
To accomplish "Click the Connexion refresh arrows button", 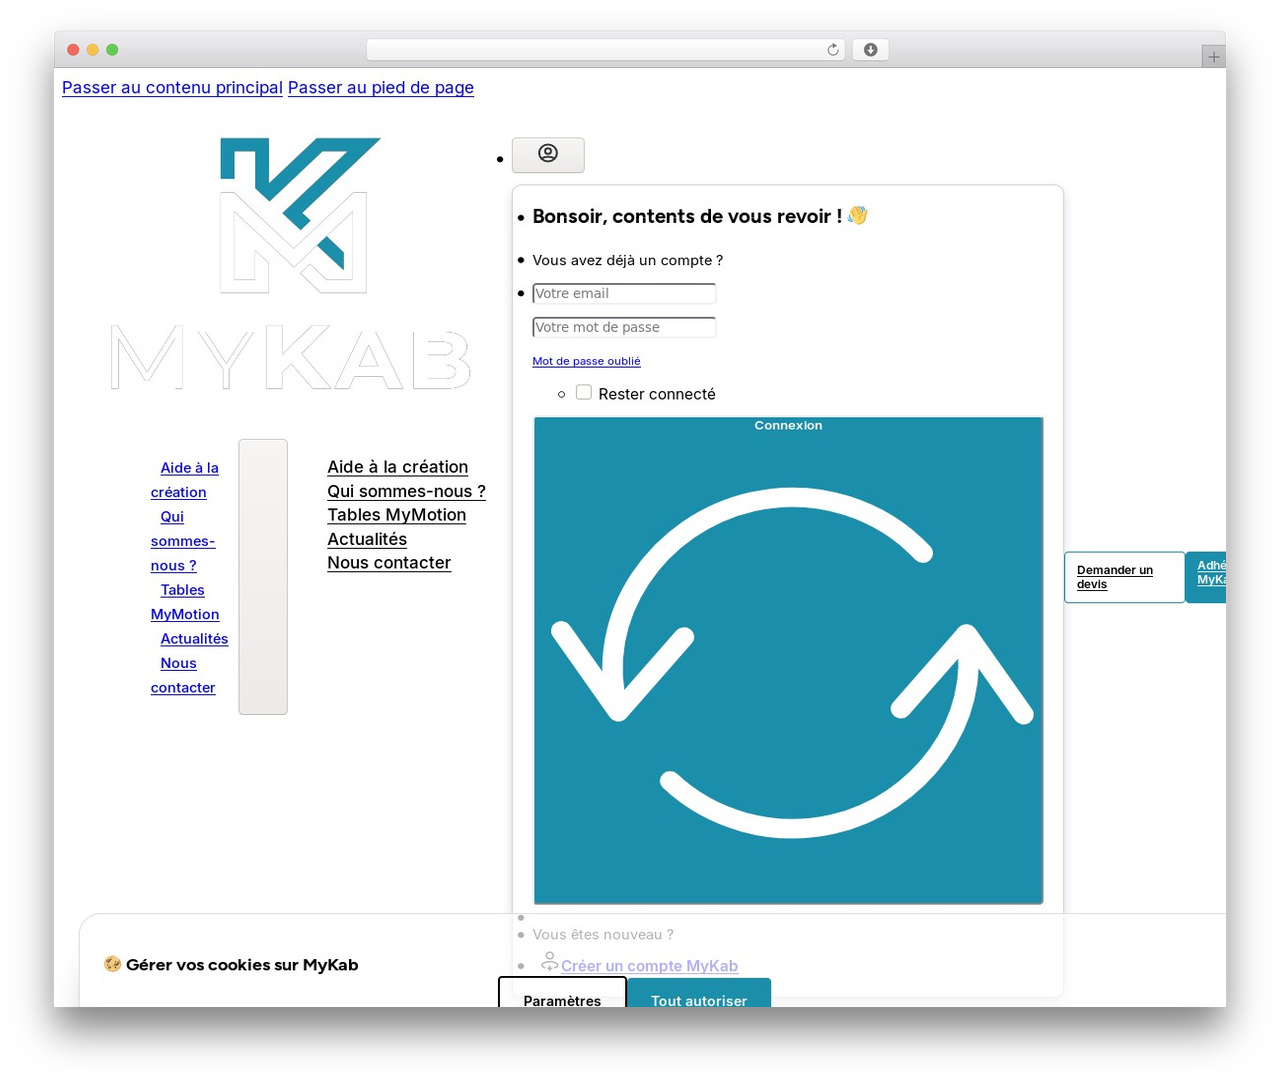I will pos(788,661).
